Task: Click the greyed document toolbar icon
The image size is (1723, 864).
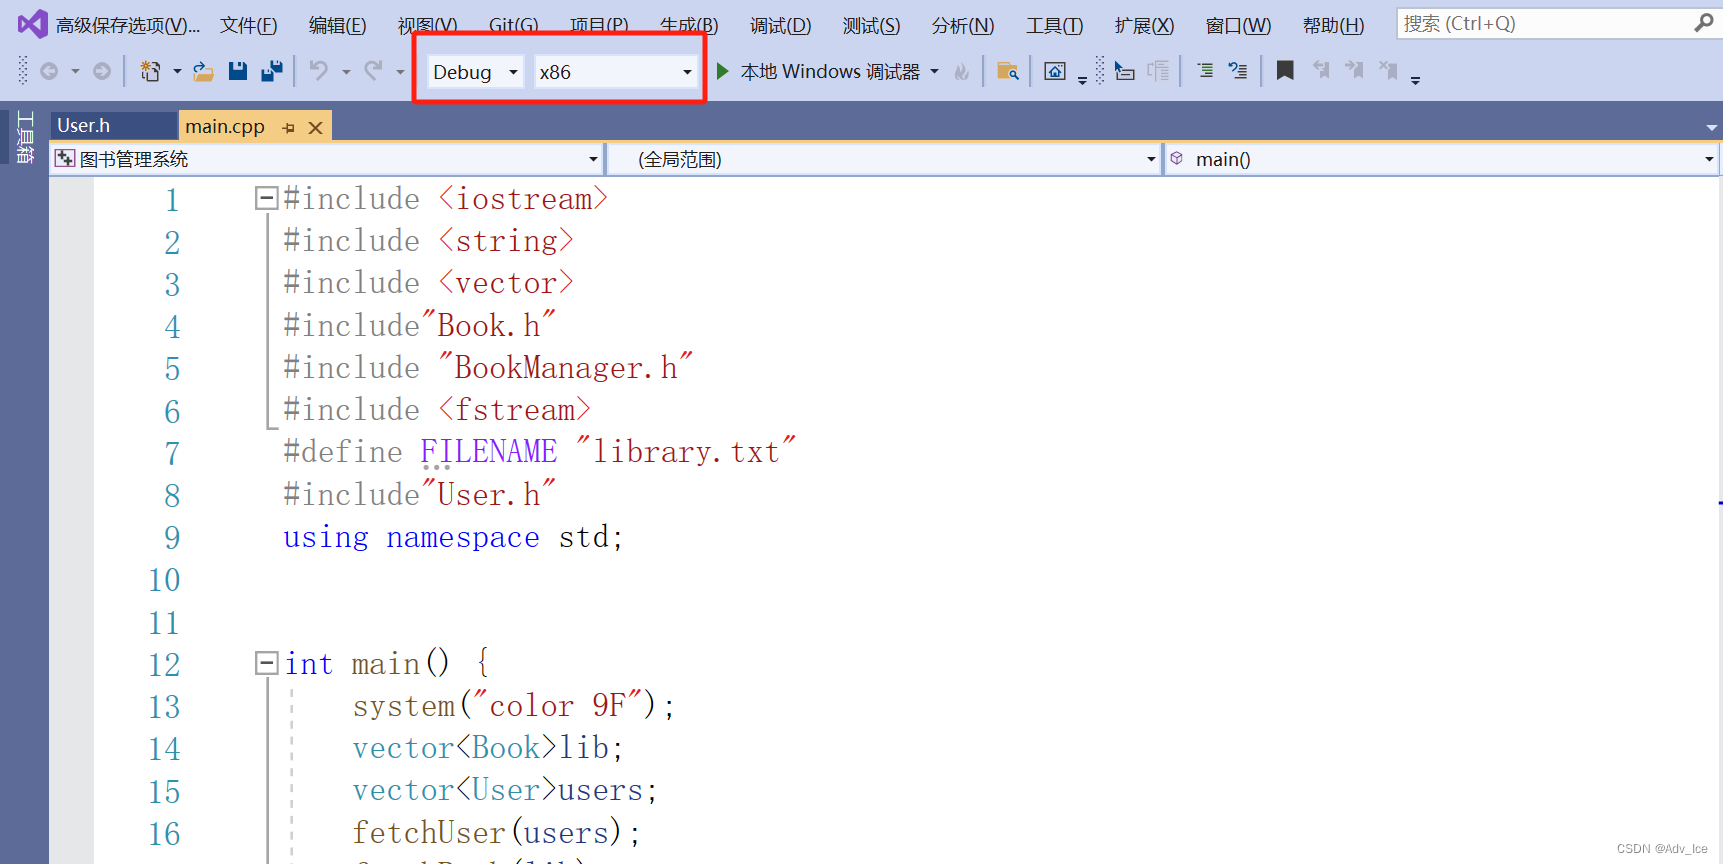Action: [x=1158, y=71]
